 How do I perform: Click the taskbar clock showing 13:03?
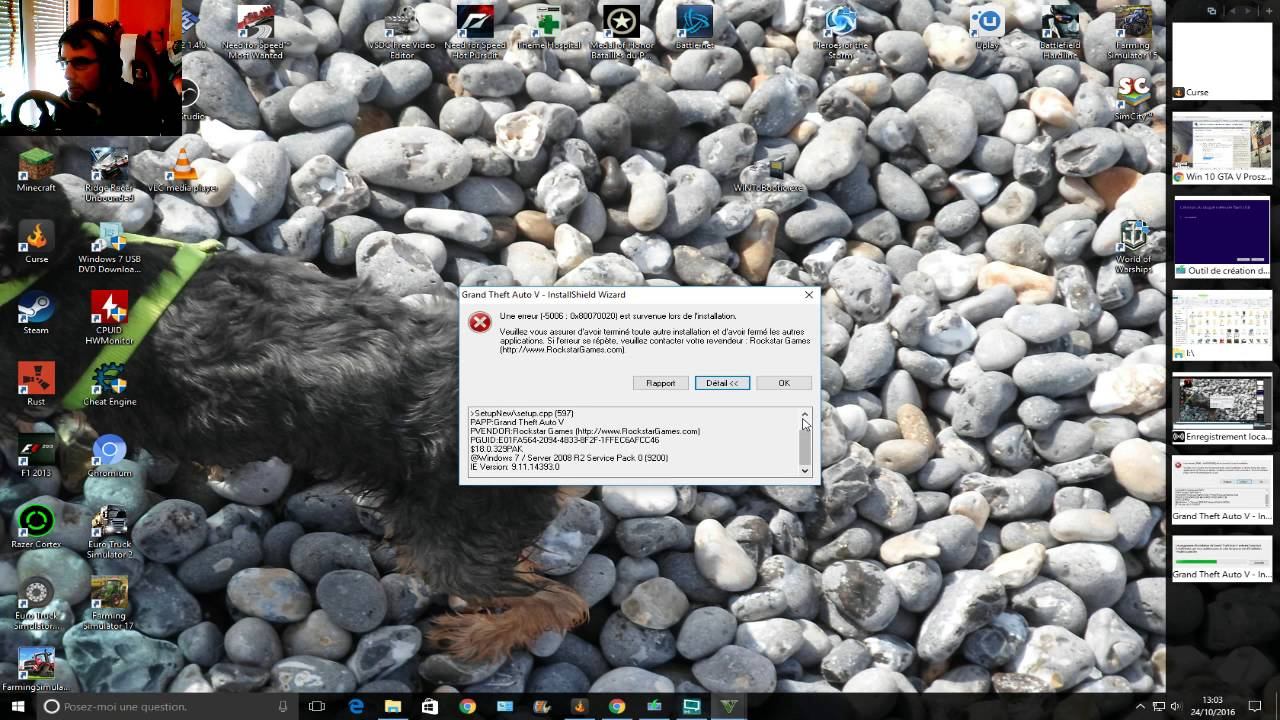1212,706
